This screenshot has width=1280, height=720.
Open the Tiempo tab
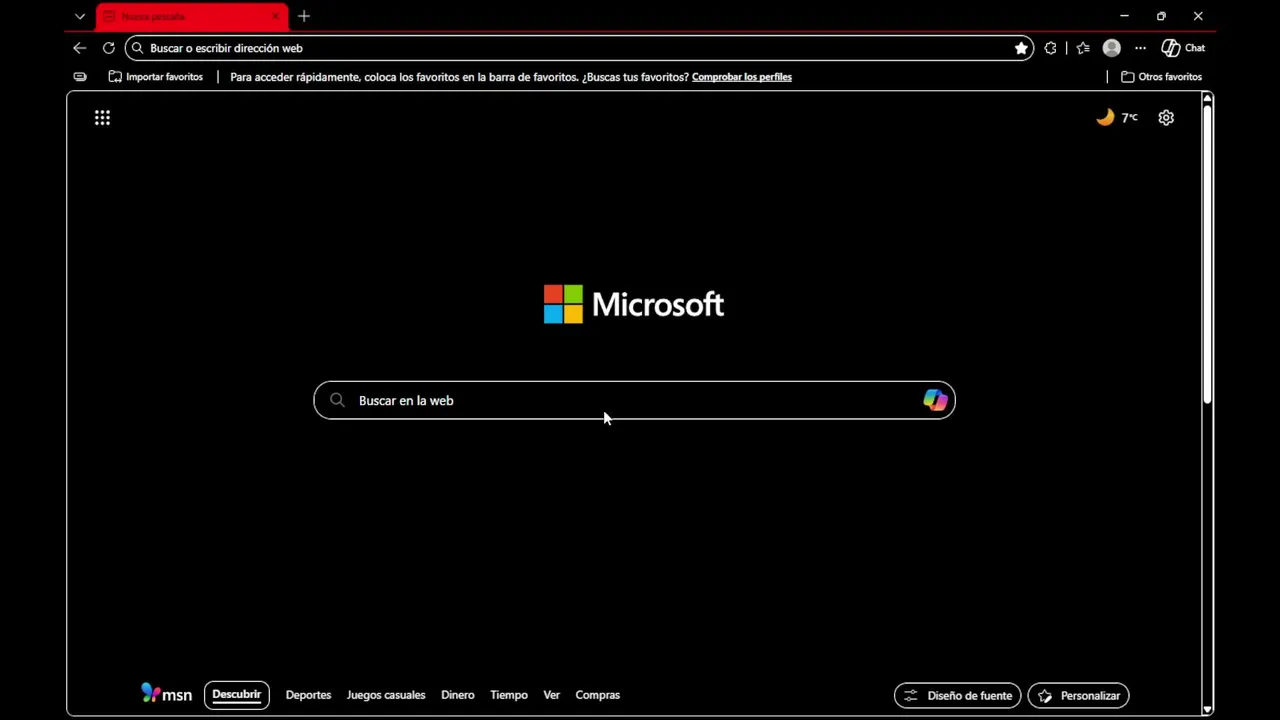pos(509,695)
